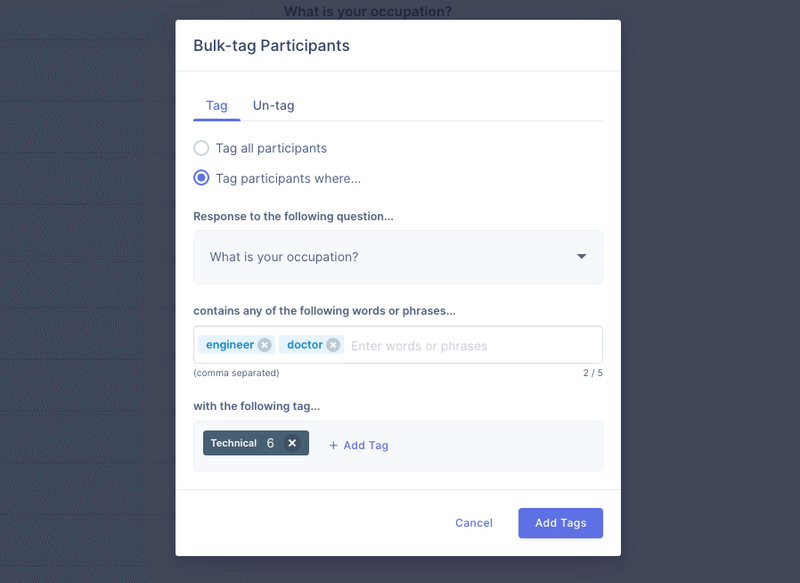800x583 pixels.
Task: Focus the Enter words or phrases field
Action: coord(470,346)
